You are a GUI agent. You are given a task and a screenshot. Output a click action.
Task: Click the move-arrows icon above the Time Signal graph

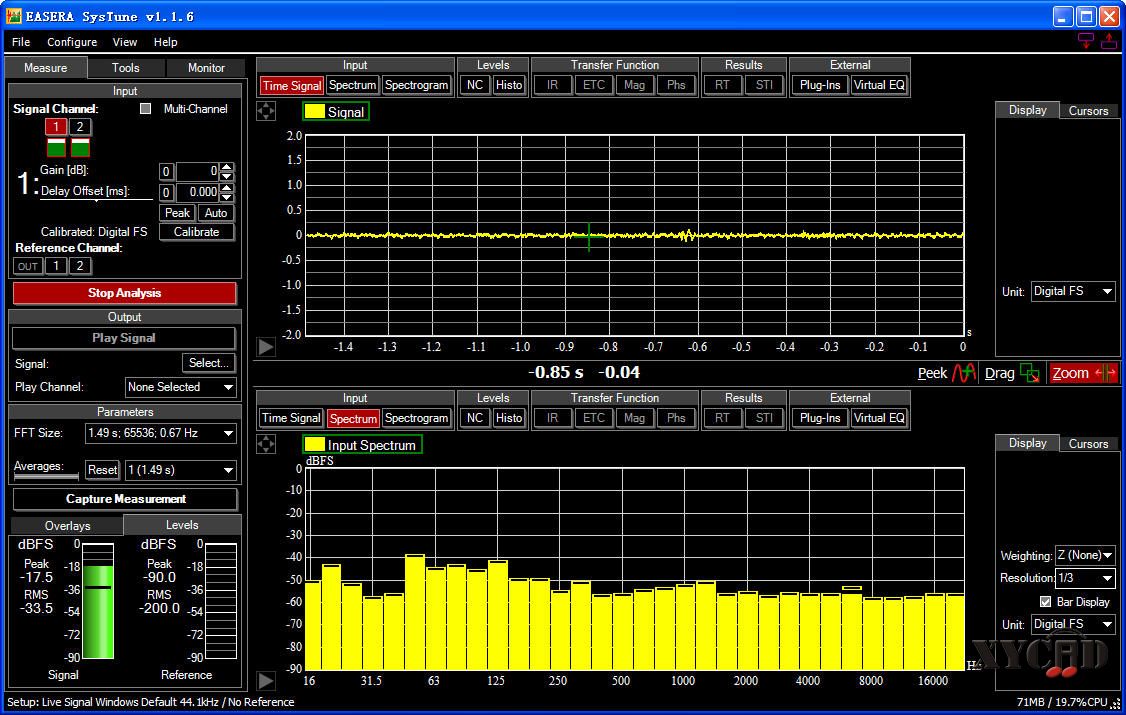coord(266,111)
